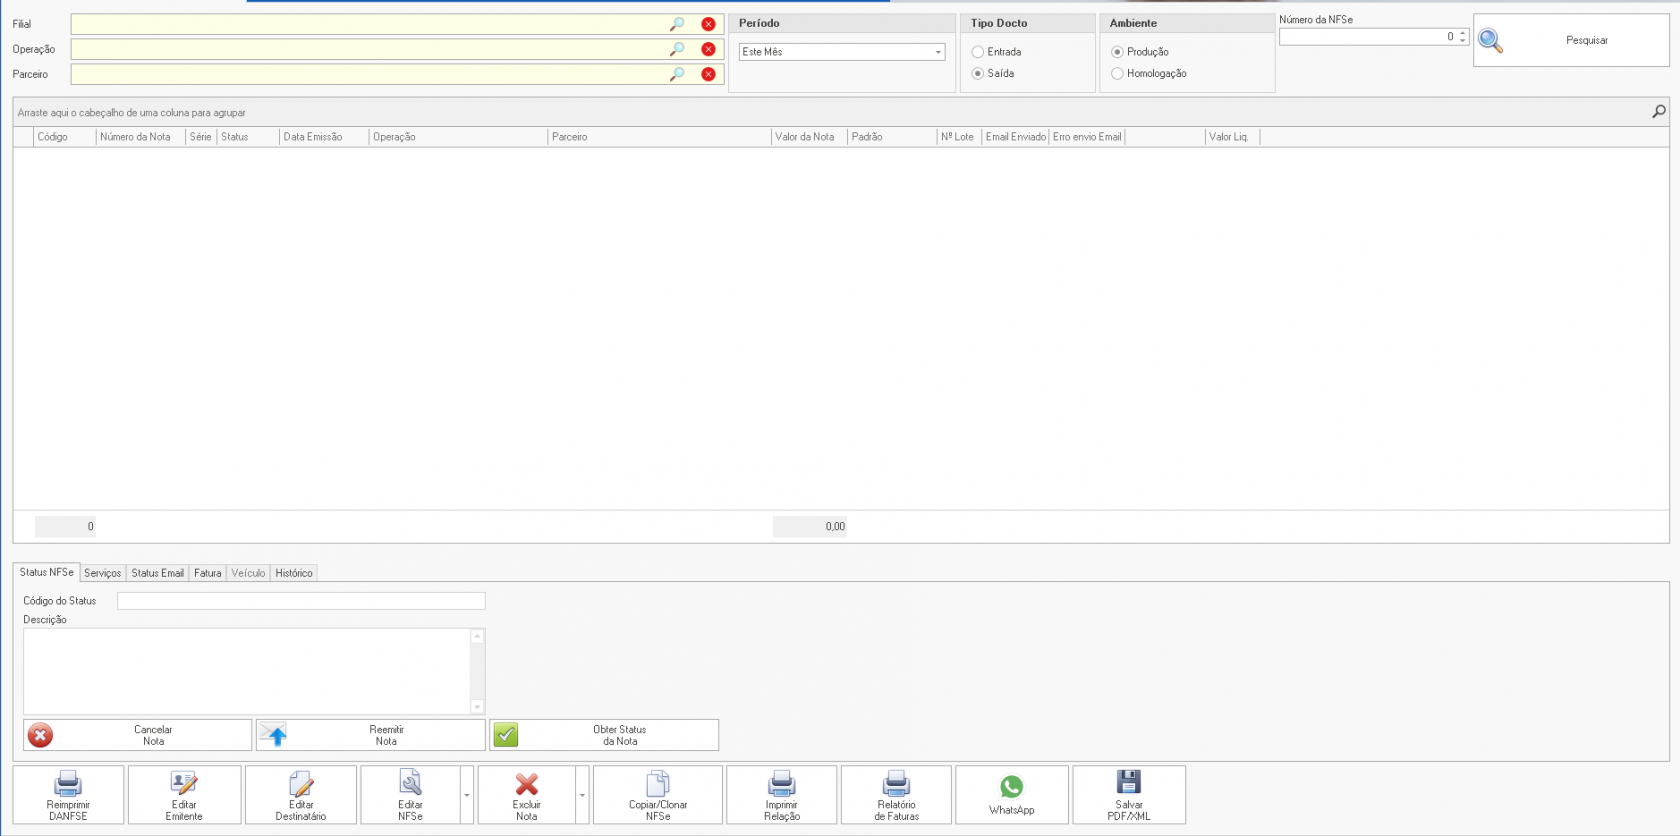The height and width of the screenshot is (836, 1680).
Task: Click Salvar PDF/XML floppy disk button
Action: pyautogui.click(x=1128, y=795)
